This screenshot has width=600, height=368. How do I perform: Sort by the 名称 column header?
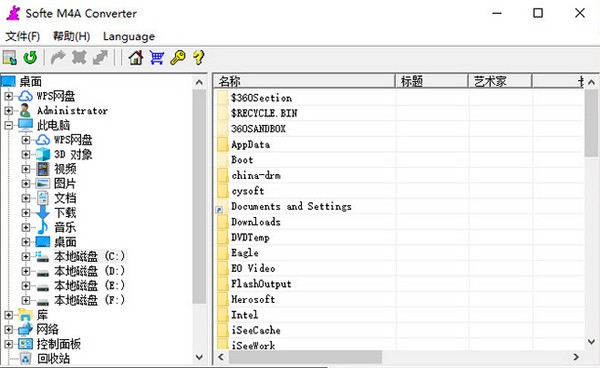(305, 81)
